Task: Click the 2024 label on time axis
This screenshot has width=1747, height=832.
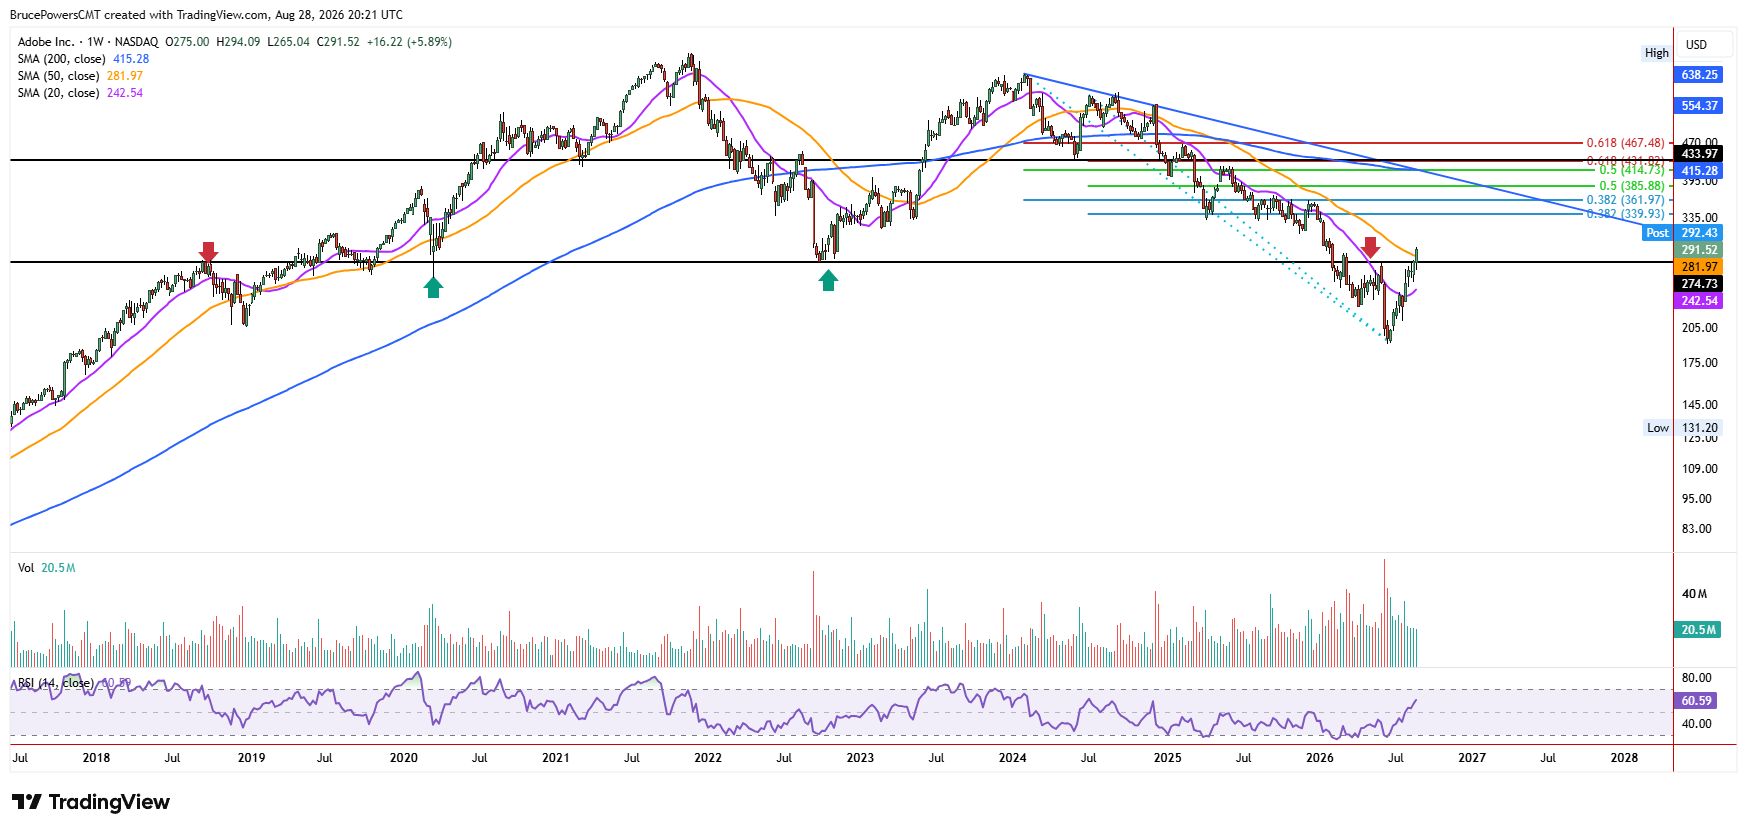Action: [x=1013, y=758]
